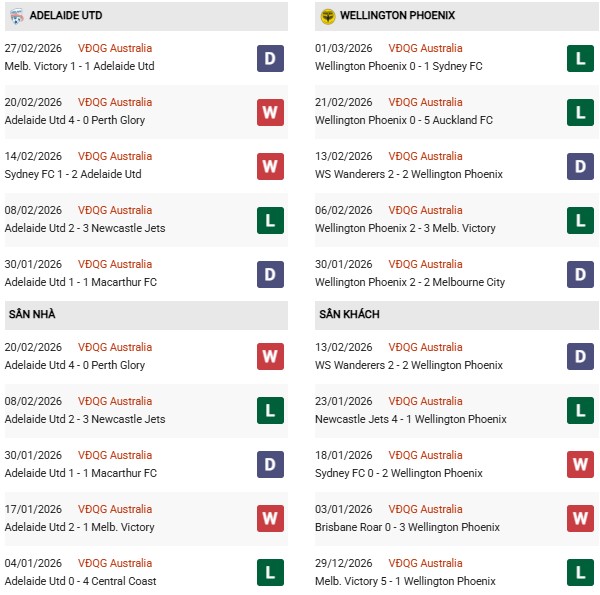Click the W badge for Brisbane Roar 0 - 3 Wellington Phoenix
Image resolution: width=600 pixels, height=595 pixels.
(581, 519)
